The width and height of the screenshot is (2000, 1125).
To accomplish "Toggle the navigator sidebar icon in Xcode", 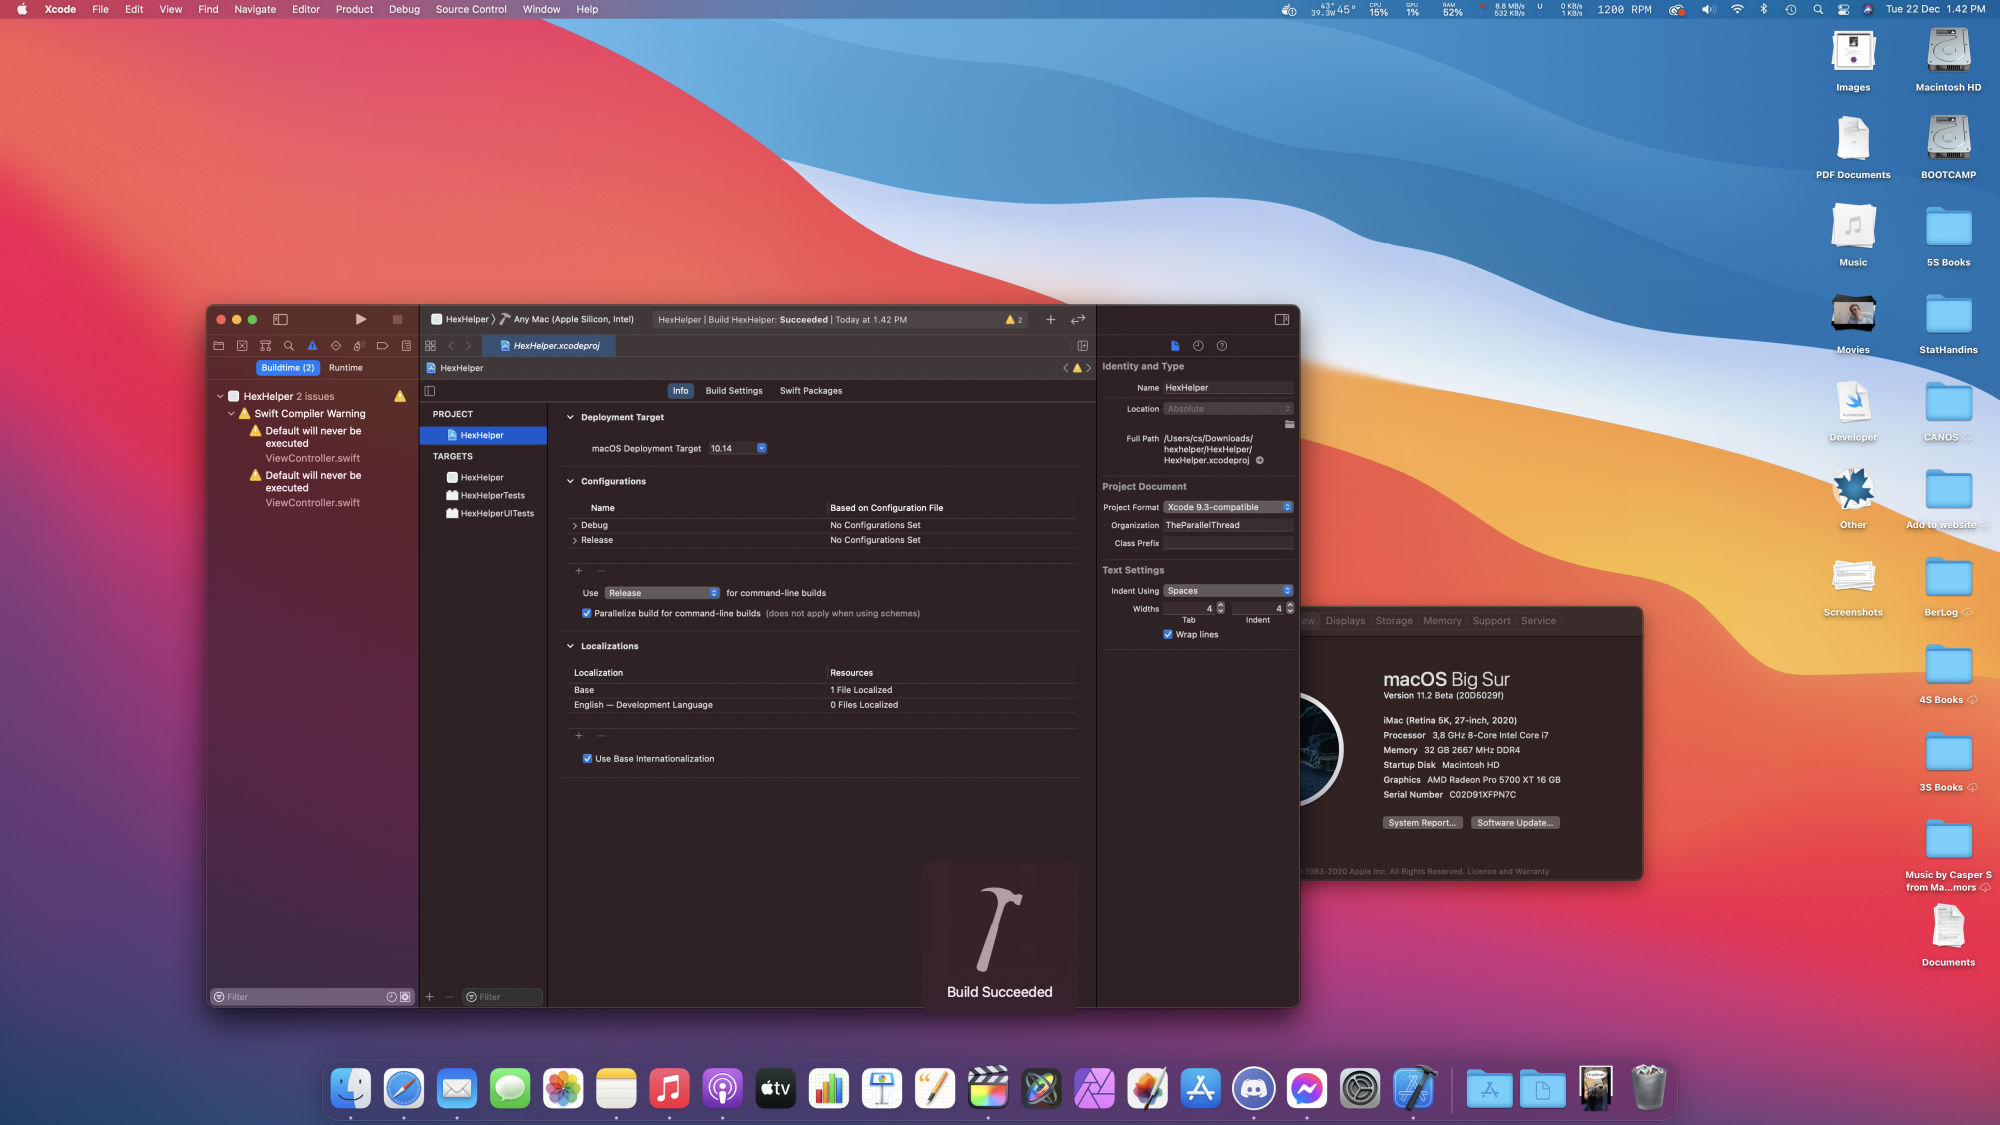I will tap(280, 319).
